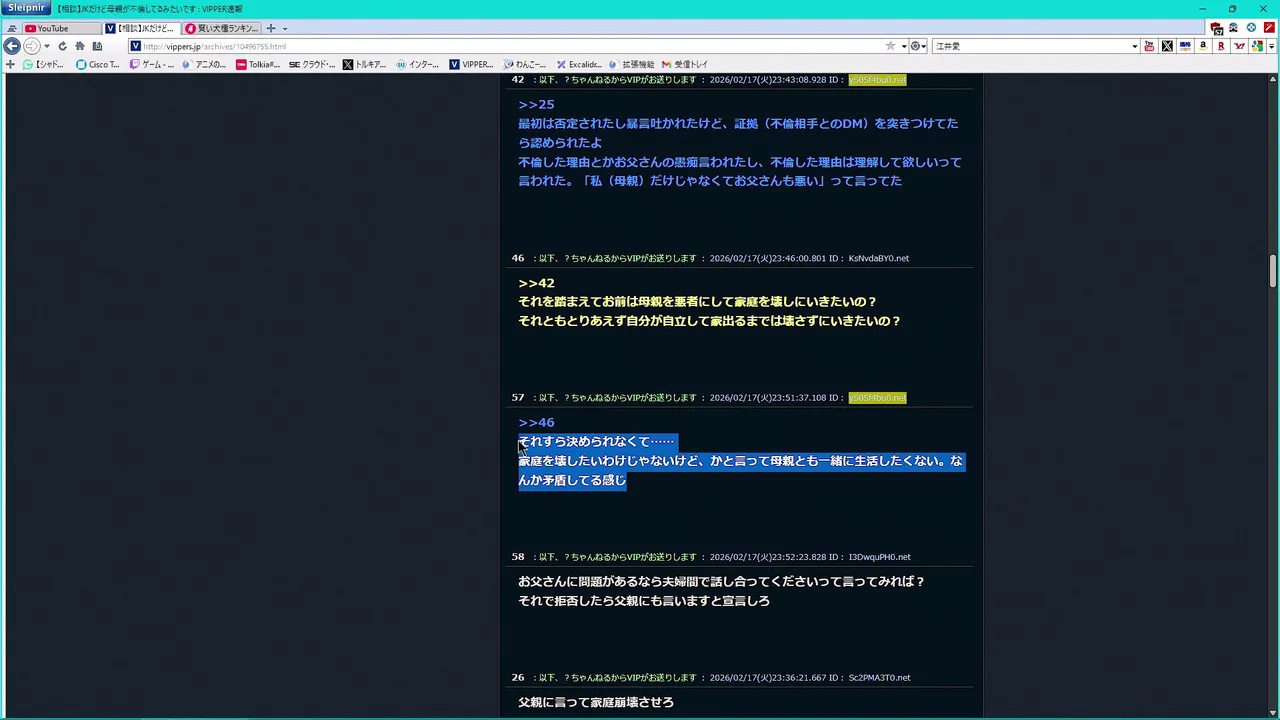Select the 【相談】JKだけど tab
The width and height of the screenshot is (1280, 720).
[141, 29]
